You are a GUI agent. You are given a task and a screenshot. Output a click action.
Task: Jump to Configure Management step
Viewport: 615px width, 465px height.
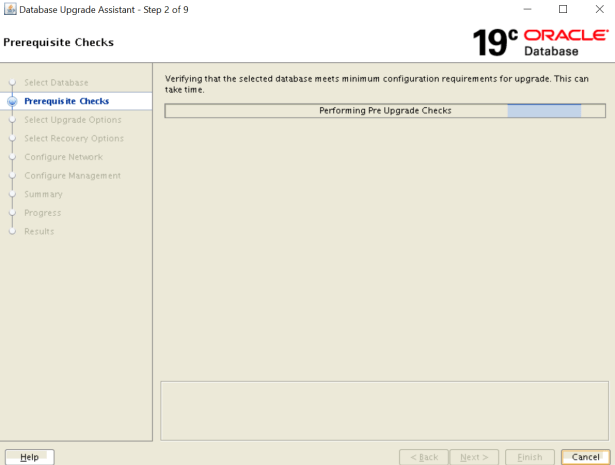pos(72,176)
